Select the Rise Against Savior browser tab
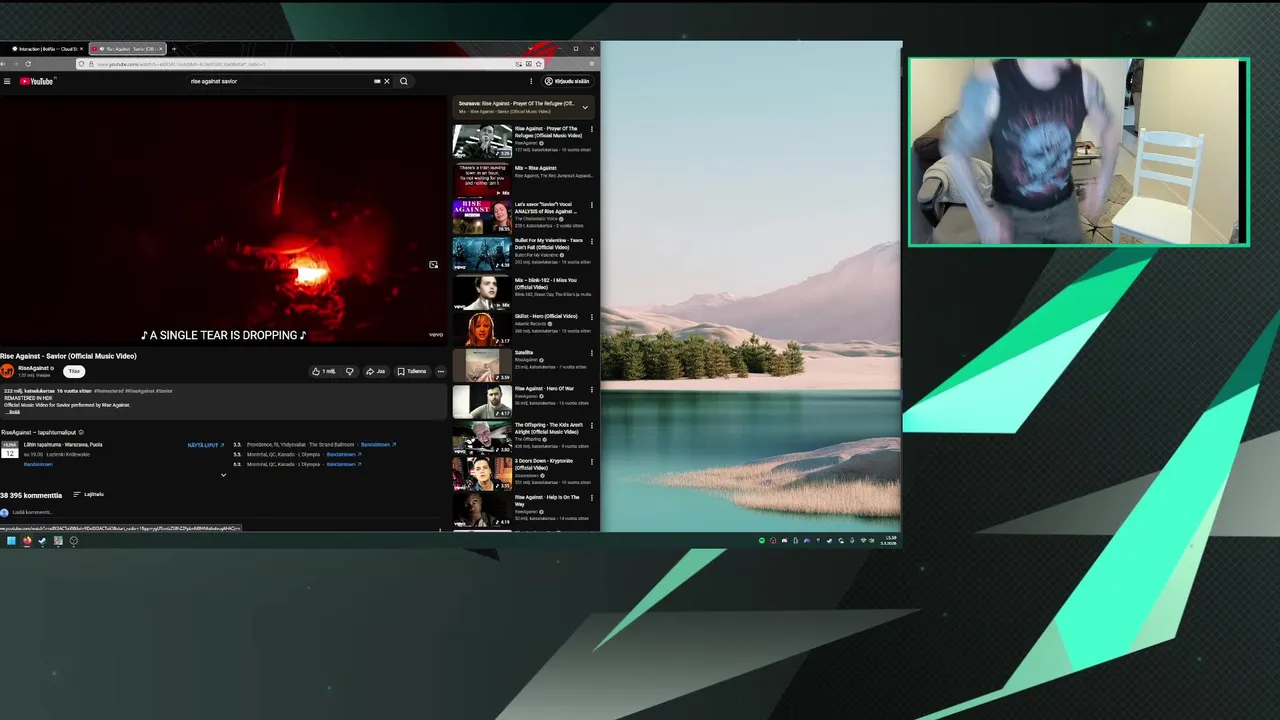Screen dimensions: 1280x720 [x=127, y=48]
